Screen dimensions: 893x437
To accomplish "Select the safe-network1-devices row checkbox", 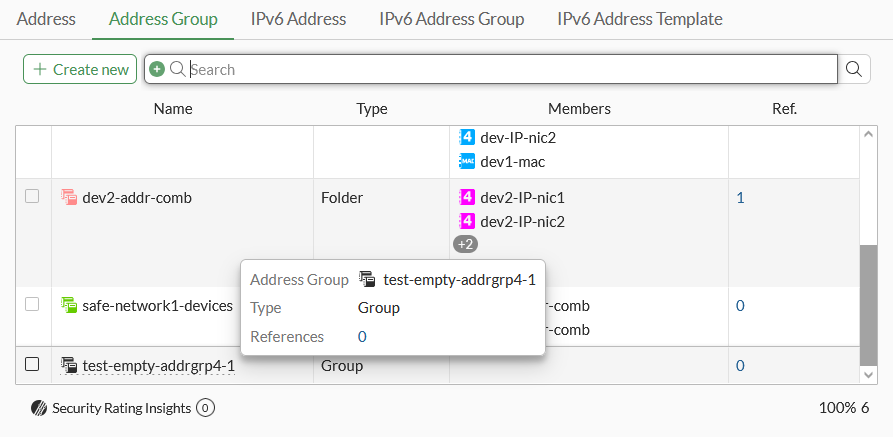I will 32,304.
